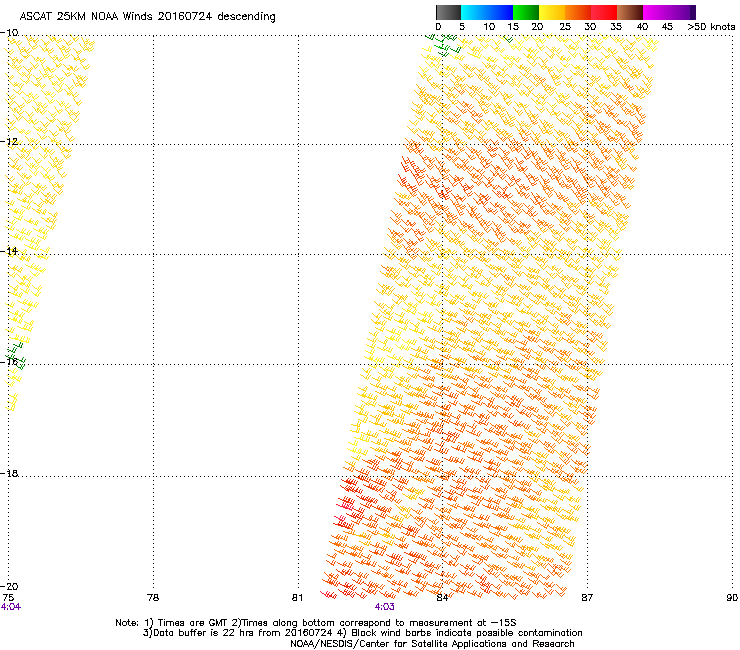
Task: Click the chart title 'ASCAT 25KM NOAA Winds 20160724 descending'
Action: coord(147,16)
